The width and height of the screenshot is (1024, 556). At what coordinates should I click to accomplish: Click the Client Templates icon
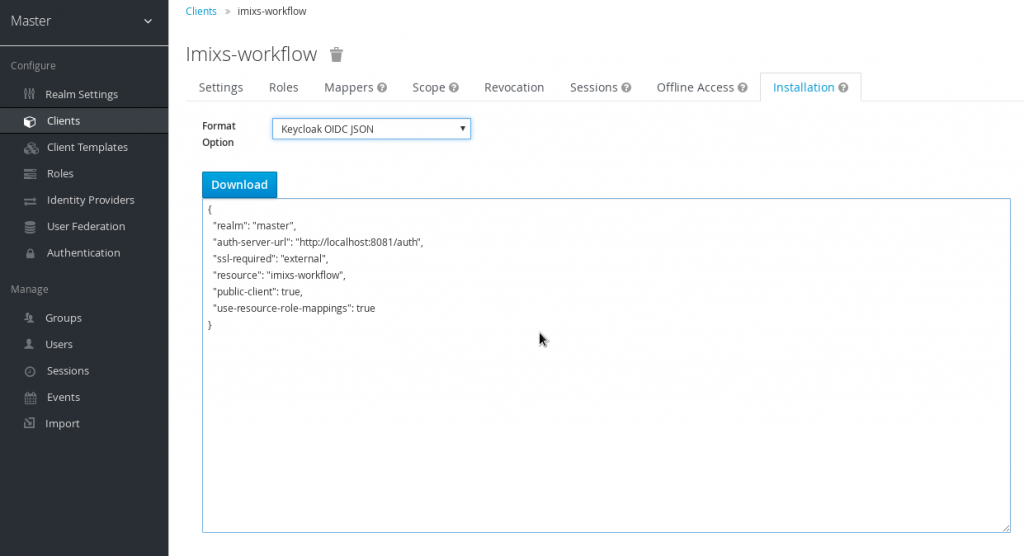point(30,147)
